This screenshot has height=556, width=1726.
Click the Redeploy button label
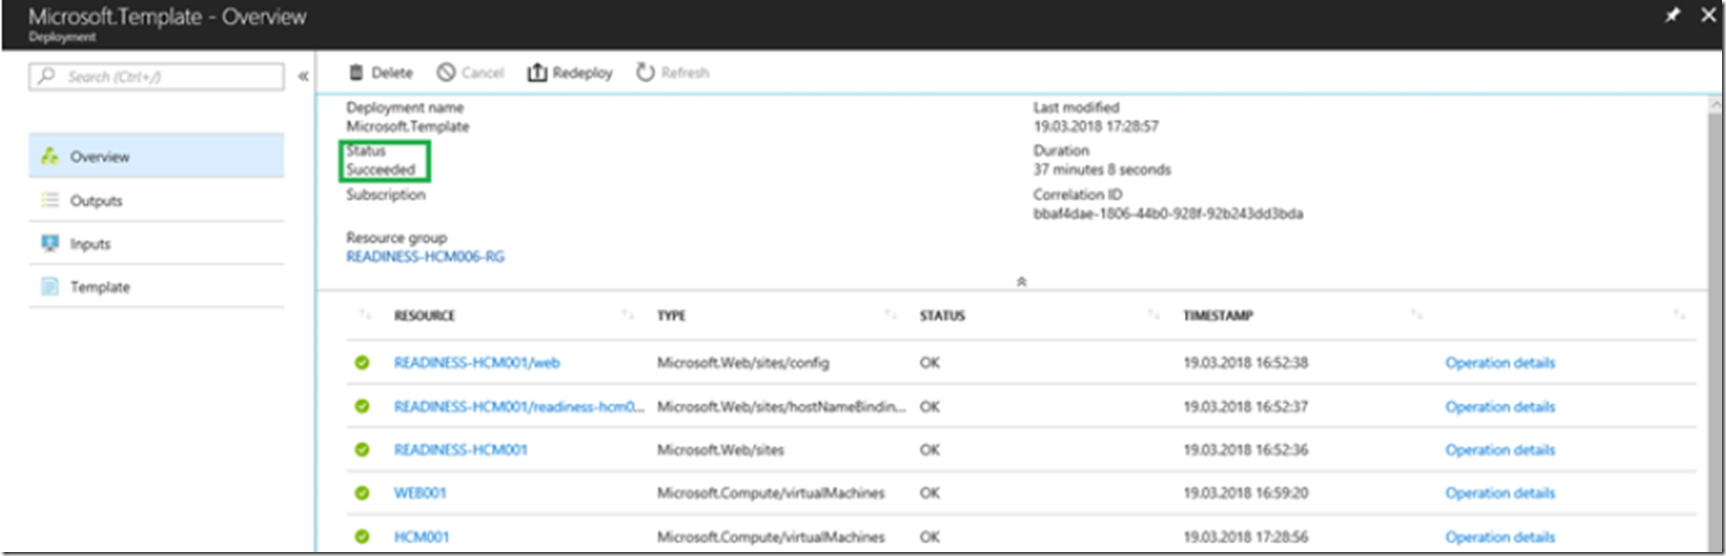tap(582, 73)
